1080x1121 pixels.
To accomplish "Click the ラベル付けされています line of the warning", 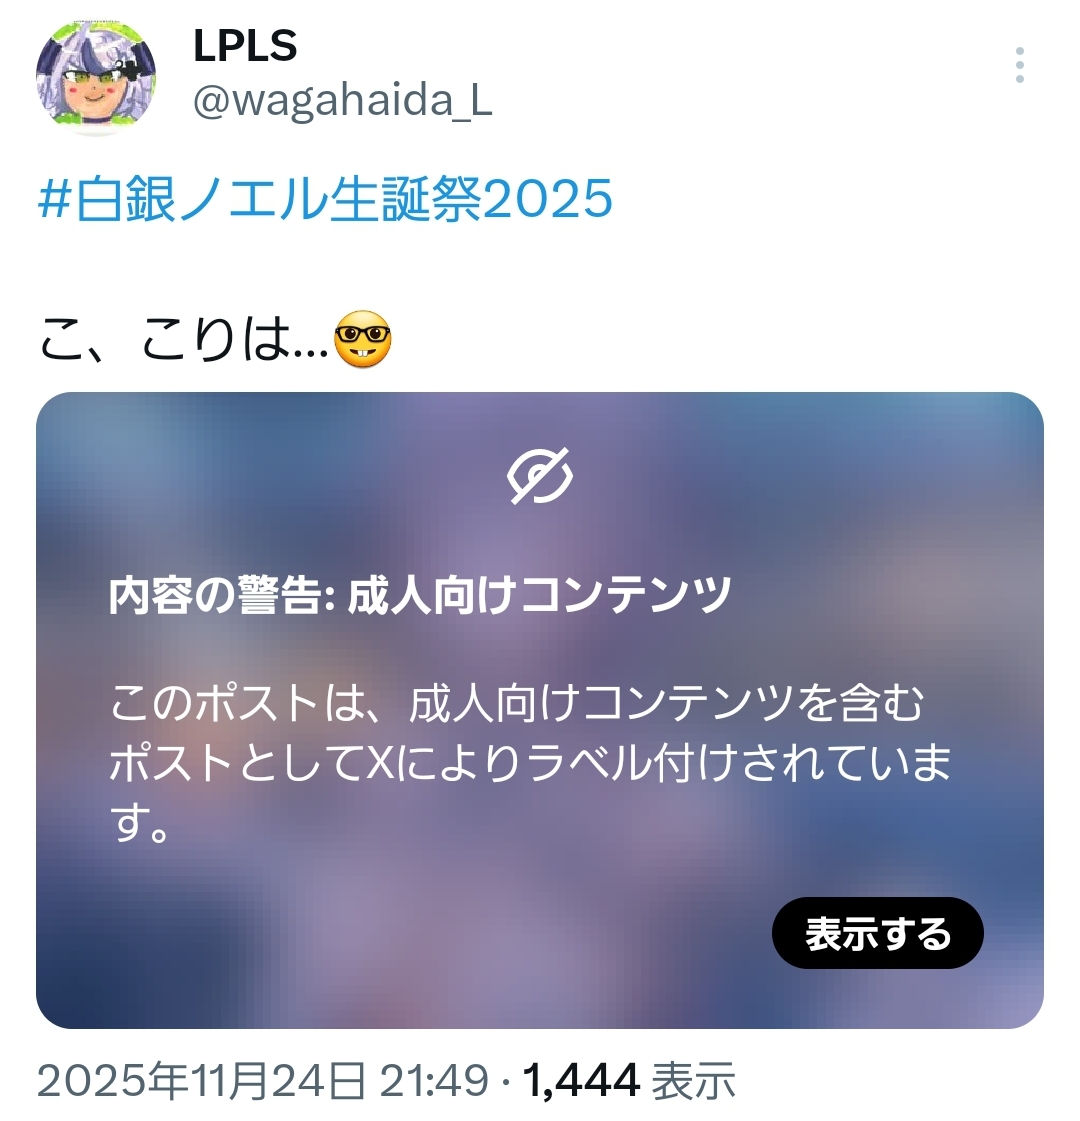I will 530,764.
